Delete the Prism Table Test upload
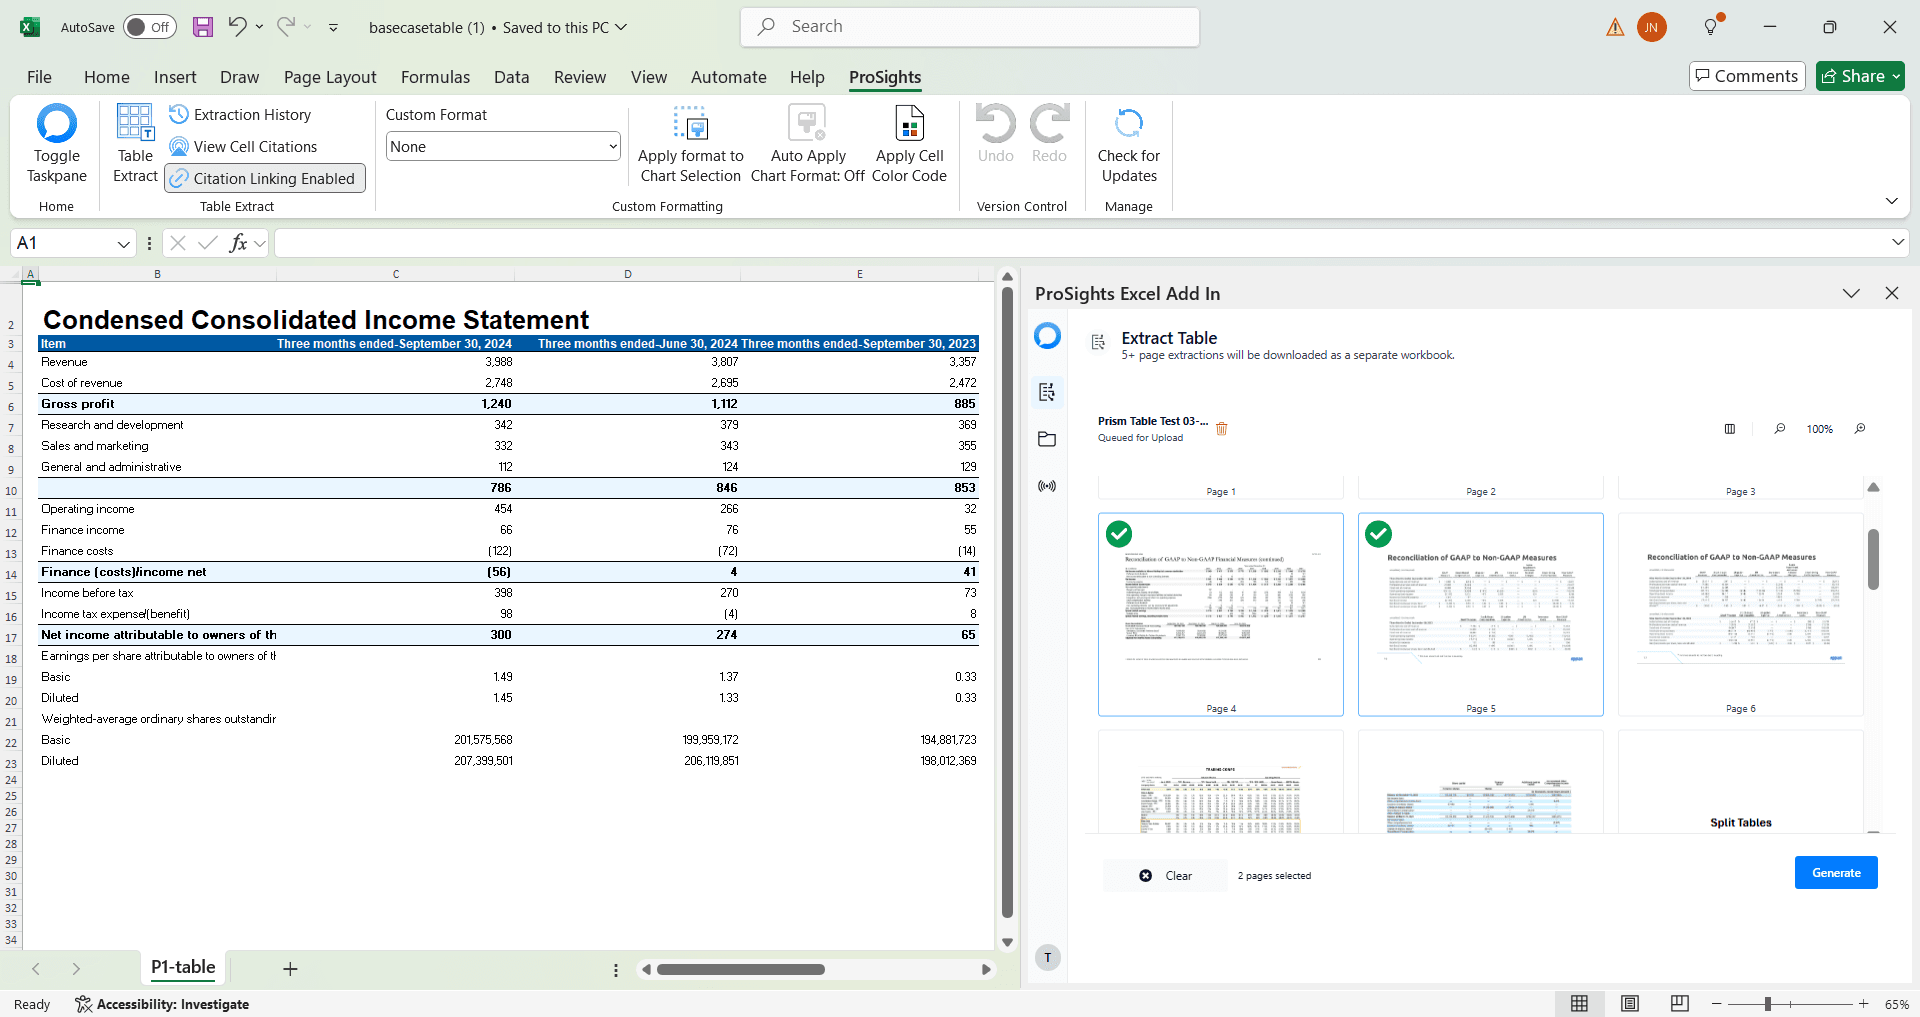 tap(1221, 429)
